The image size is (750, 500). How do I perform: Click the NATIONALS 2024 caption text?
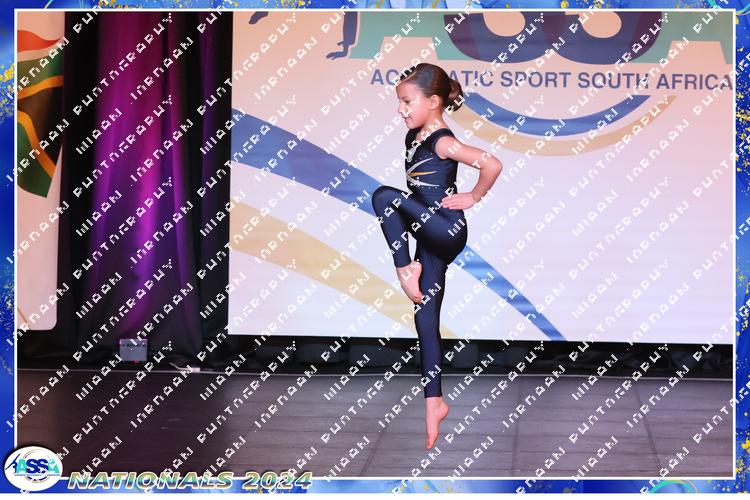click(190, 480)
